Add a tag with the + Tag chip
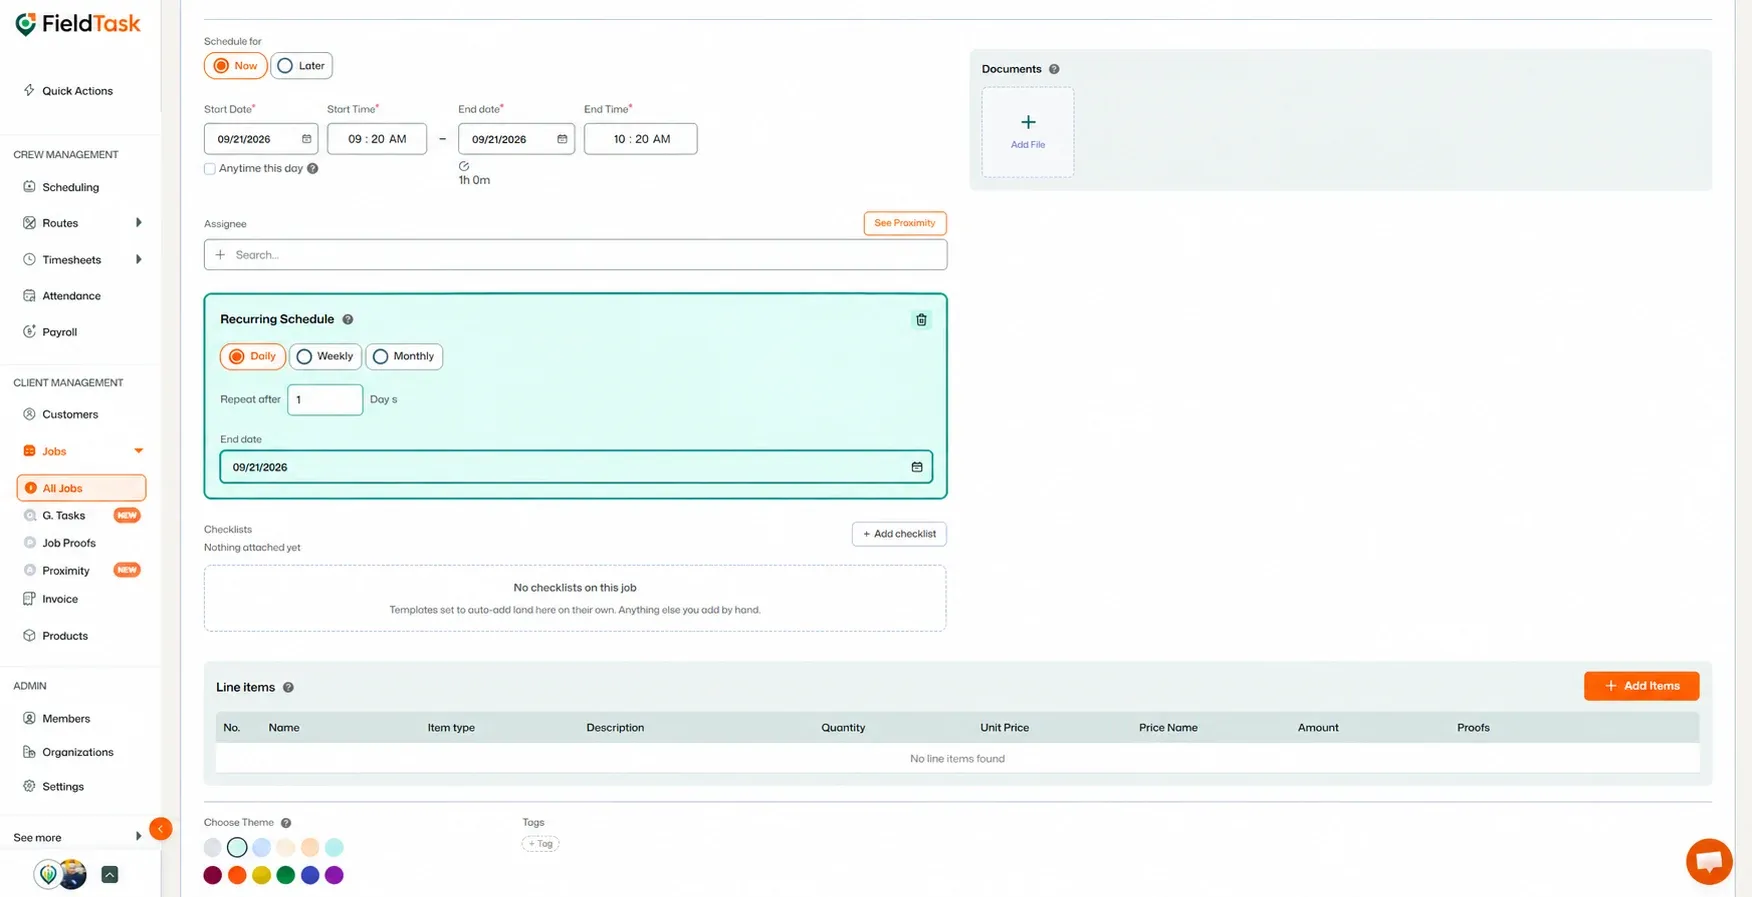The image size is (1752, 897). tap(540, 844)
